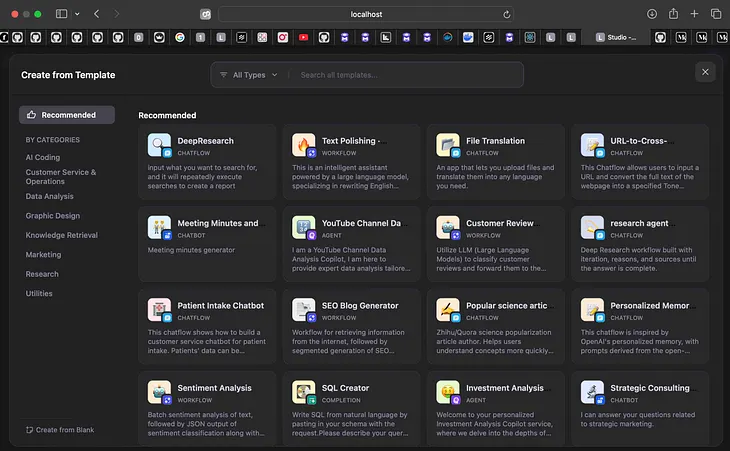Click the Text Polishing flame icon
This screenshot has width=730, height=451.
click(304, 145)
